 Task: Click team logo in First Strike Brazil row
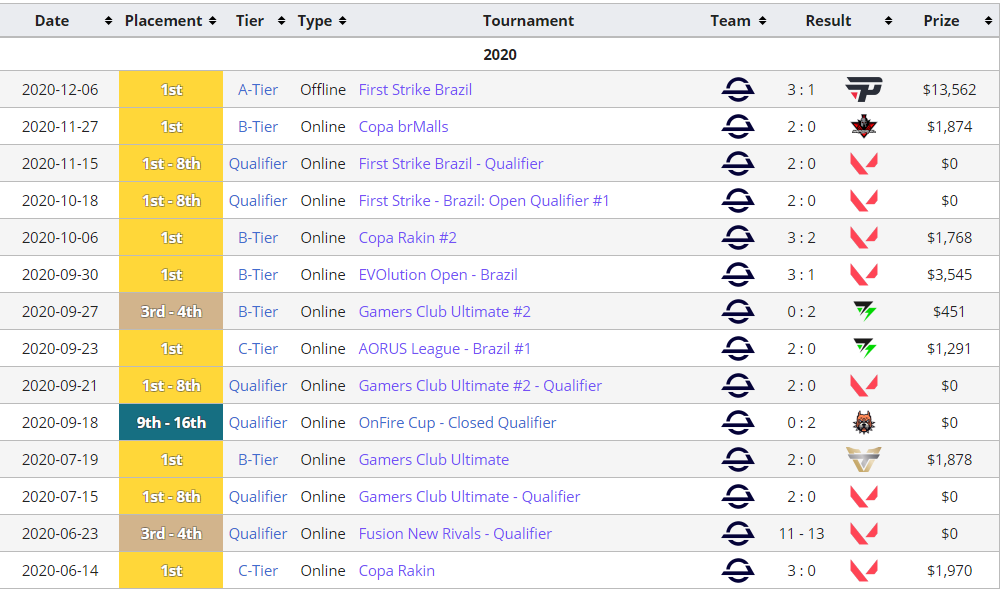click(738, 89)
